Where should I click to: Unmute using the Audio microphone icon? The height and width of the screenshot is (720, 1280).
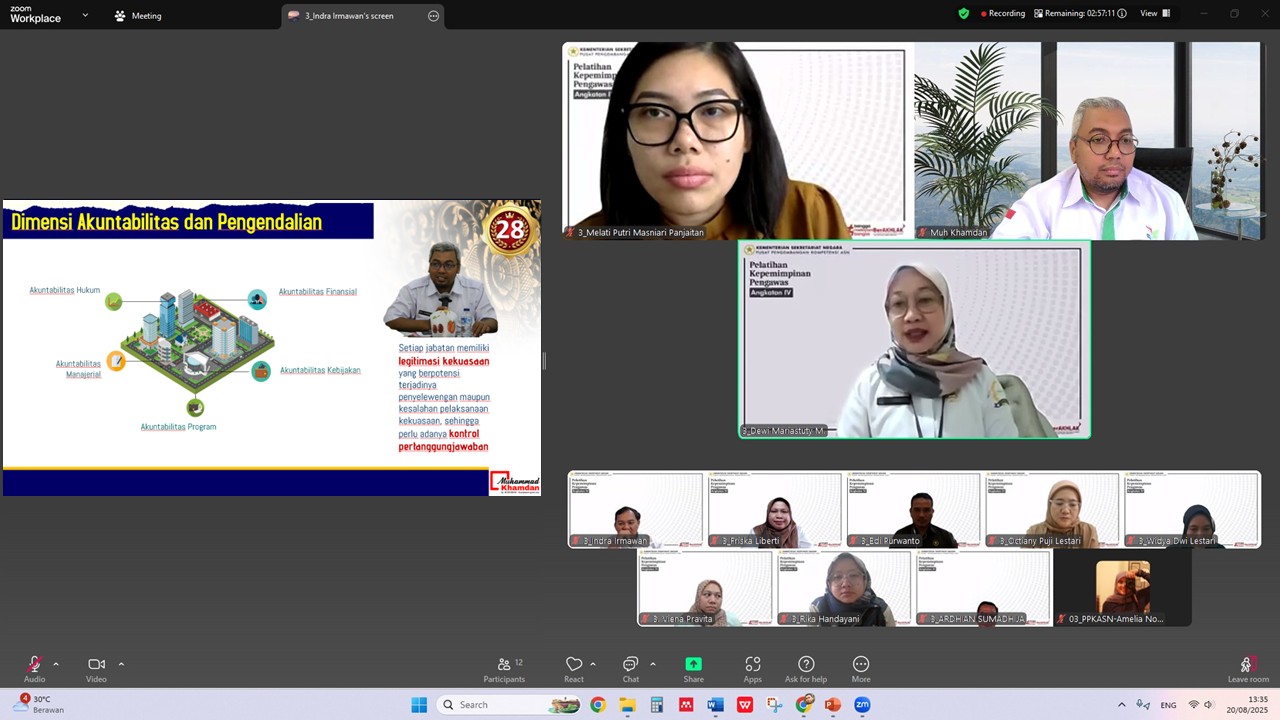pyautogui.click(x=34, y=664)
